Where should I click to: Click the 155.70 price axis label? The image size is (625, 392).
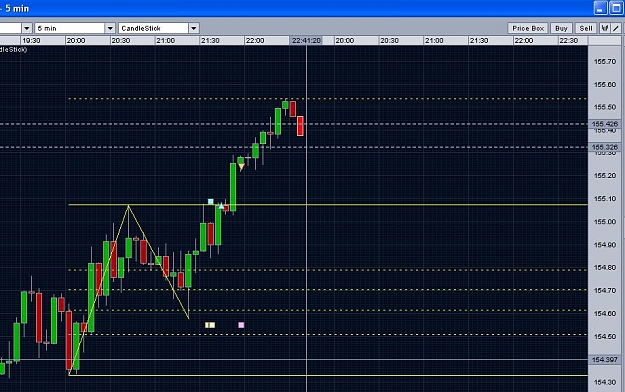coord(605,61)
